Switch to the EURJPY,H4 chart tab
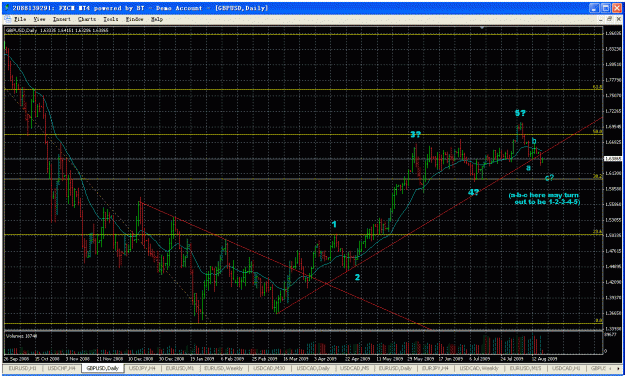Viewport: 625px width, 376px height. (435, 368)
